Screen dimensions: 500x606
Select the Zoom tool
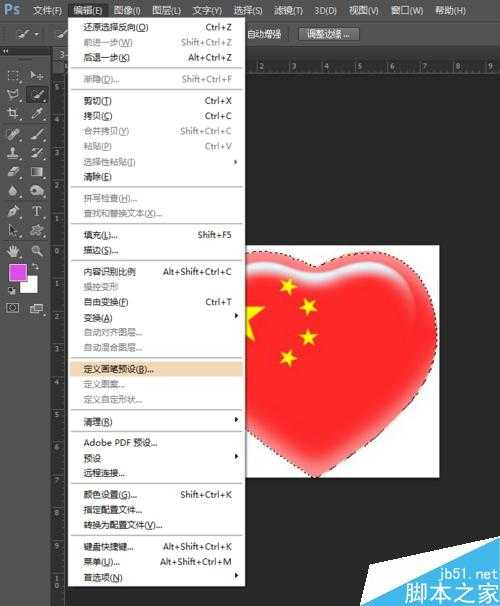pyautogui.click(x=37, y=251)
